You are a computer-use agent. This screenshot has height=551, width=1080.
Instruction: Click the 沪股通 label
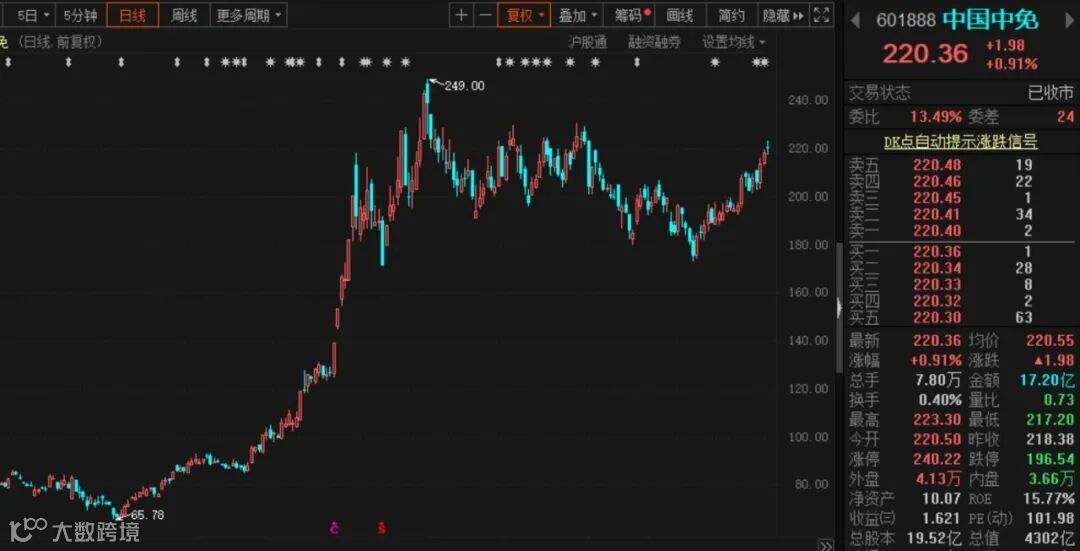point(588,43)
